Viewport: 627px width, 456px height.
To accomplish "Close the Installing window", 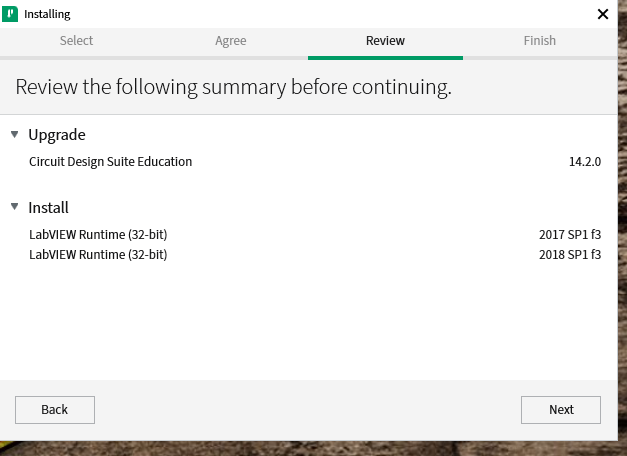I will 603,14.
